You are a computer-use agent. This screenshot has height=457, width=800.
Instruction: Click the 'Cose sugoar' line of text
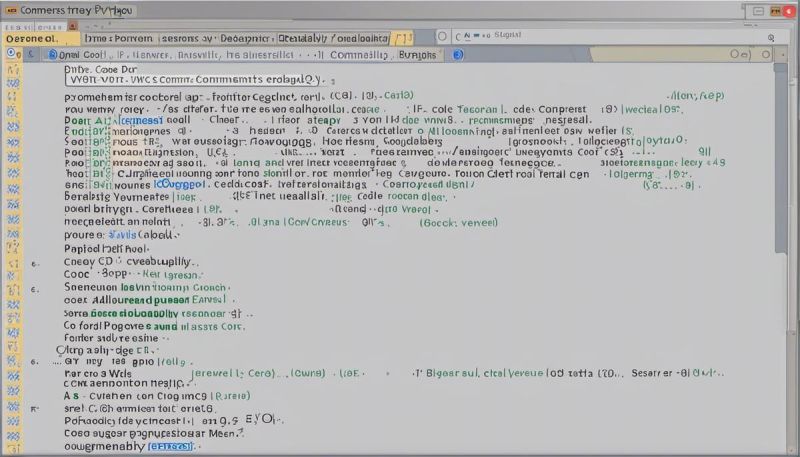pos(154,433)
